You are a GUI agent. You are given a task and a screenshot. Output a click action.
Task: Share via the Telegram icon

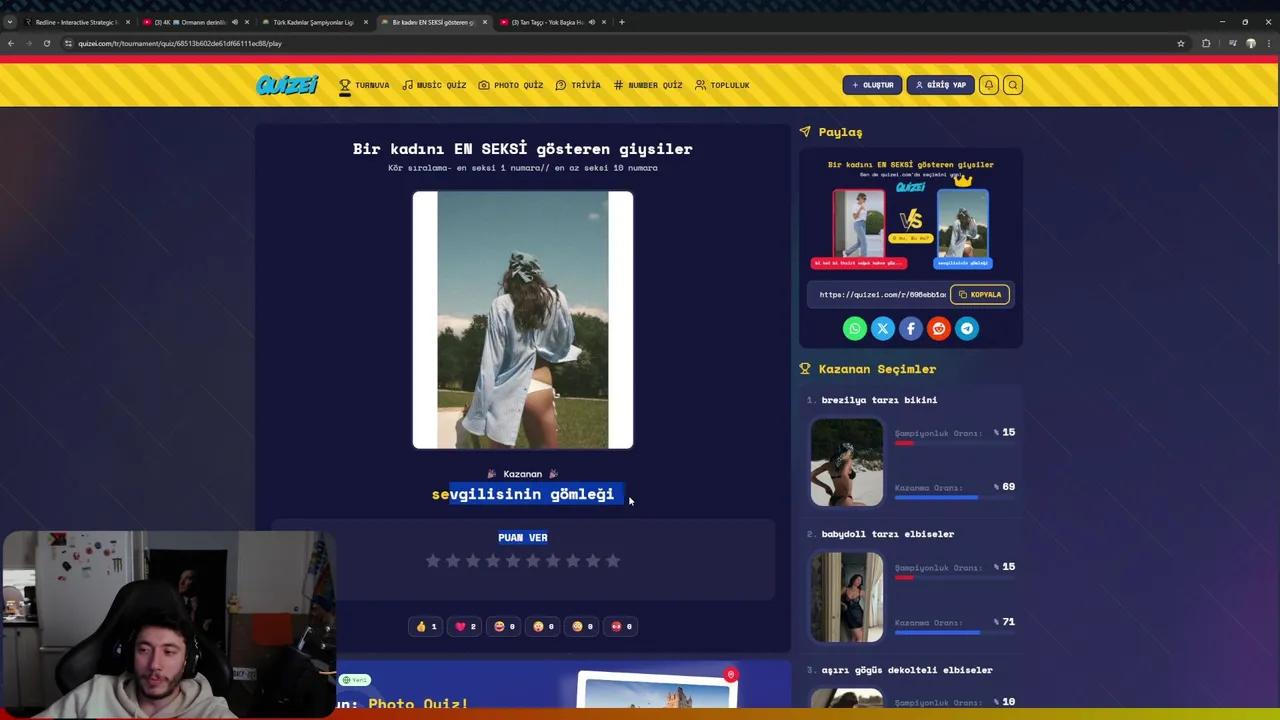tap(967, 328)
